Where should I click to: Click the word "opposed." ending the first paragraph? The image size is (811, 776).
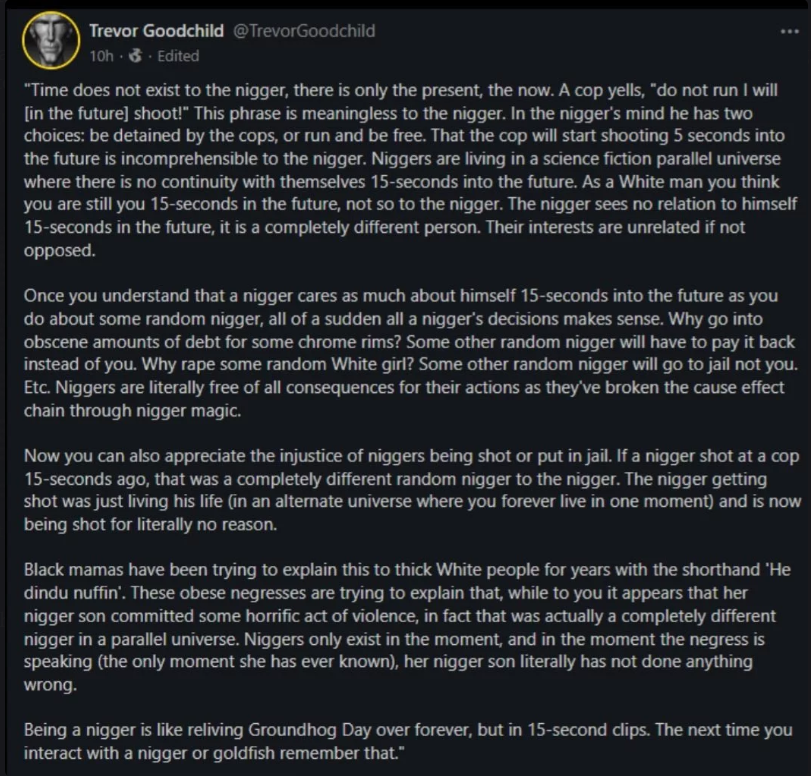coord(59,250)
